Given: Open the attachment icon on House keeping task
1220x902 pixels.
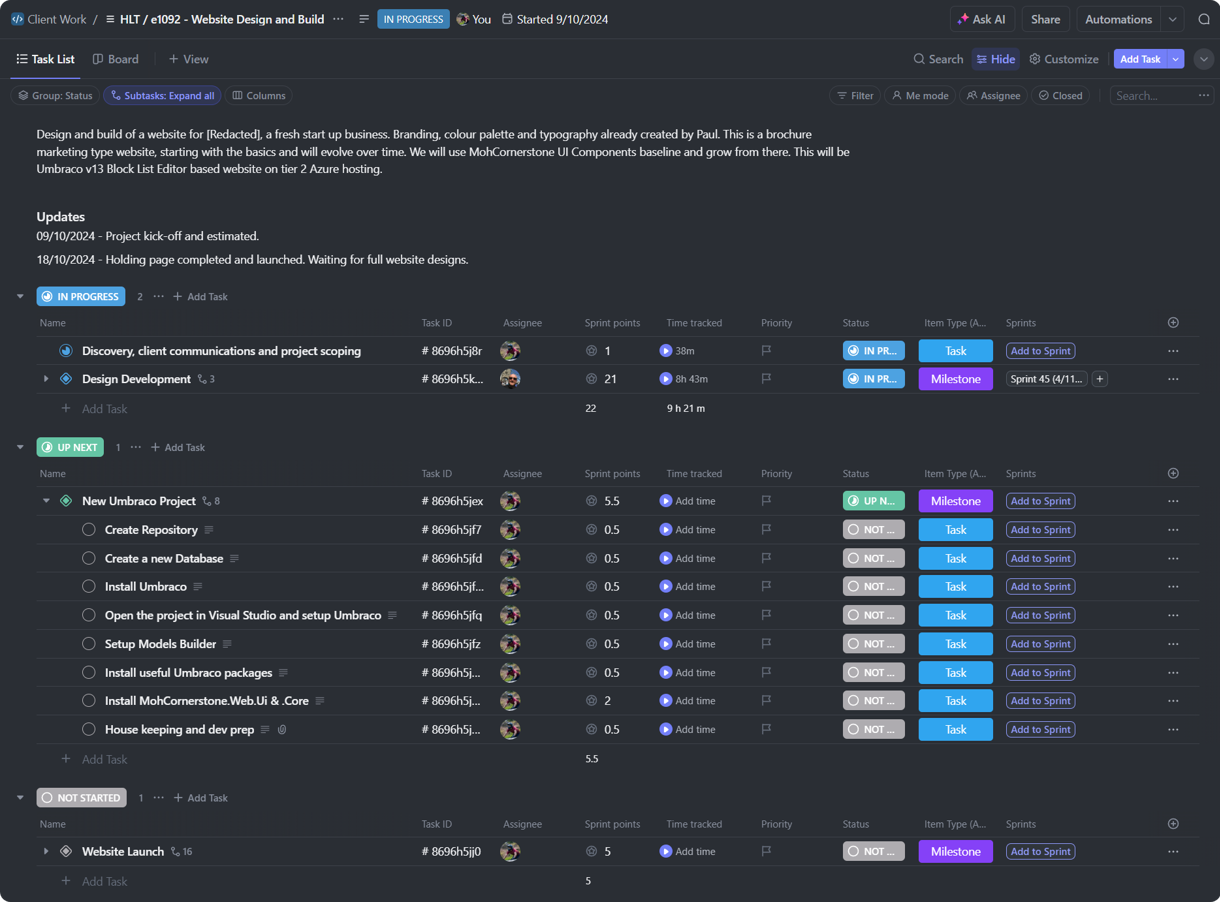Looking at the screenshot, I should pyautogui.click(x=282, y=729).
